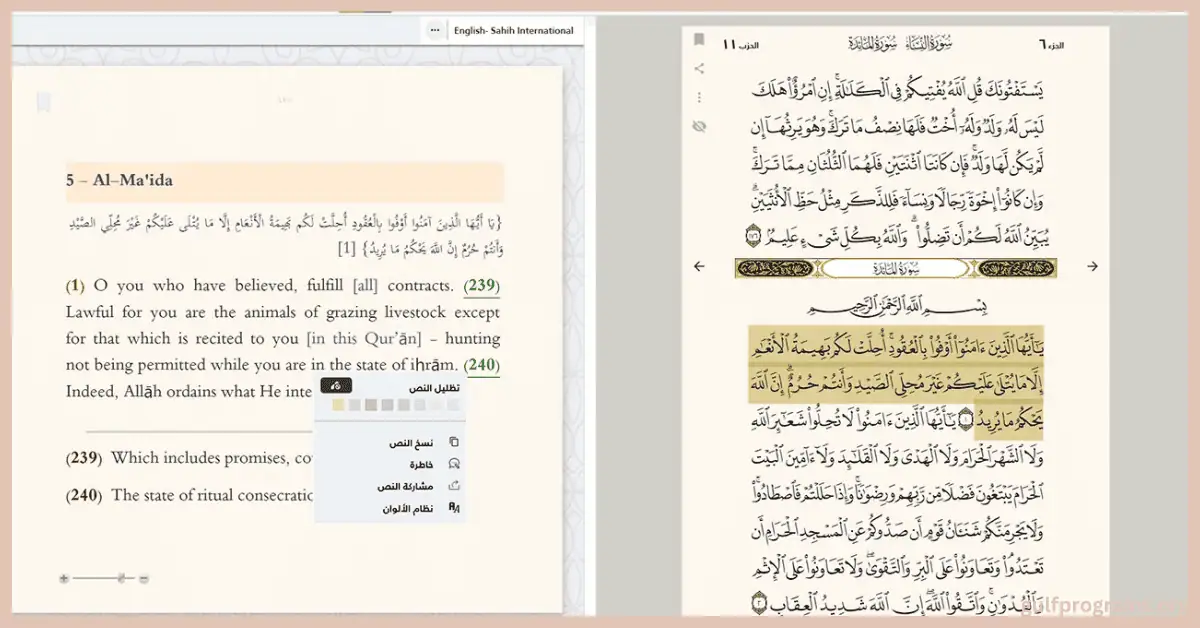Click the khatirah speech-bubble icon

click(x=454, y=464)
